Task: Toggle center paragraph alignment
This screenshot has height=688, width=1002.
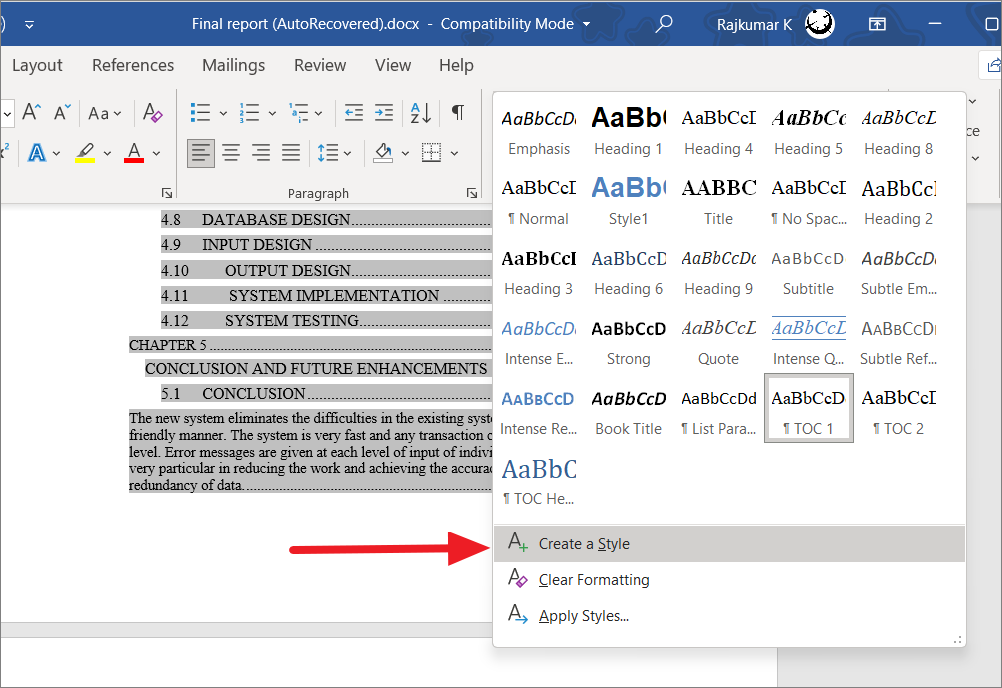Action: [231, 152]
